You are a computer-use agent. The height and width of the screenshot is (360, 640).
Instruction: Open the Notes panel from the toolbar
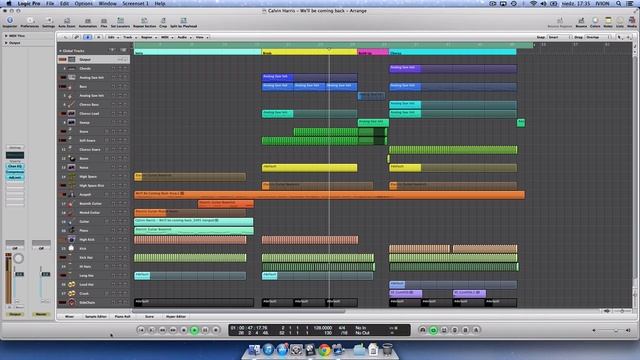click(x=608, y=22)
